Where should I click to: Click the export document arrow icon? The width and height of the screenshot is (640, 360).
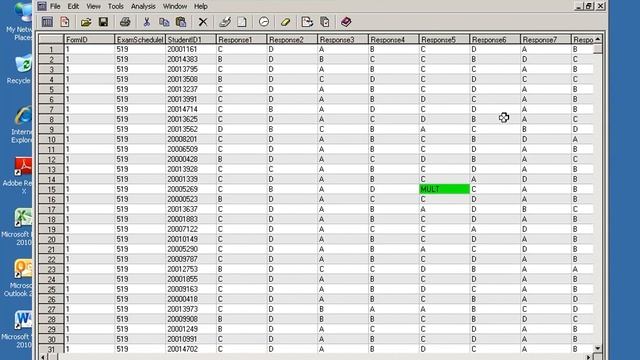click(x=307, y=22)
